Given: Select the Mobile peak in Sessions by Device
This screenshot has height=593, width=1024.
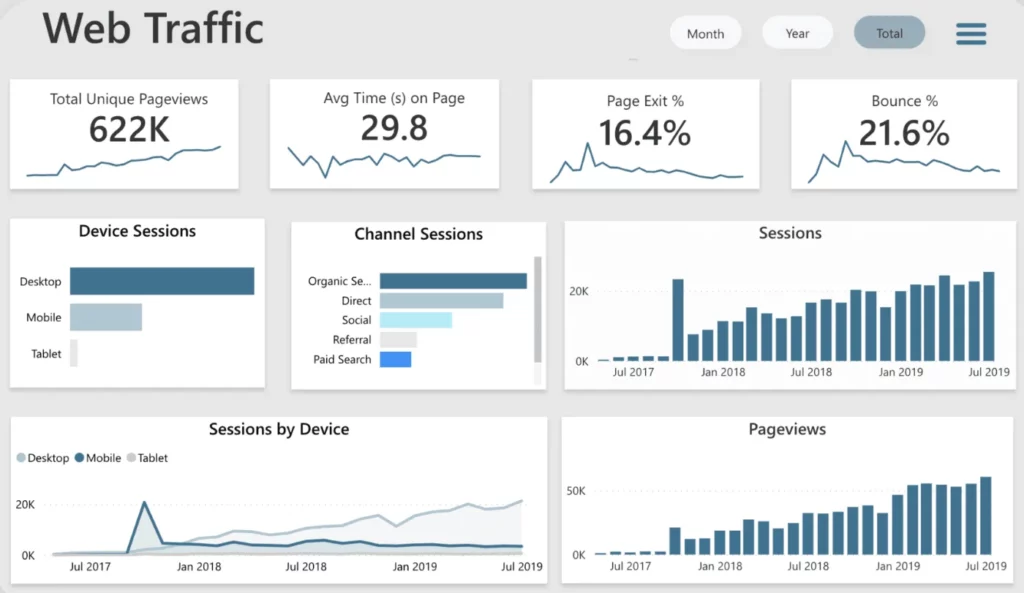Looking at the screenshot, I should (x=144, y=503).
